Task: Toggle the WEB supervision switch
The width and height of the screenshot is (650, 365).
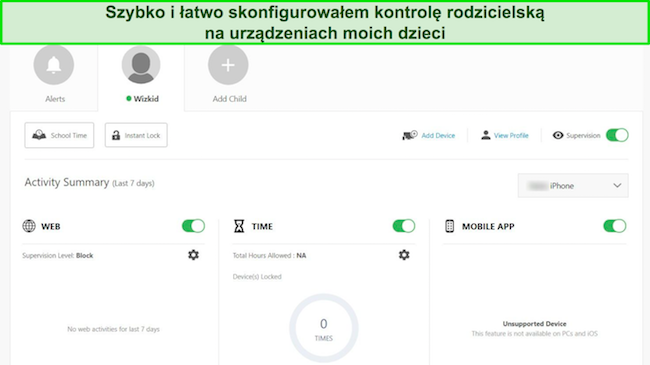Action: click(x=193, y=226)
